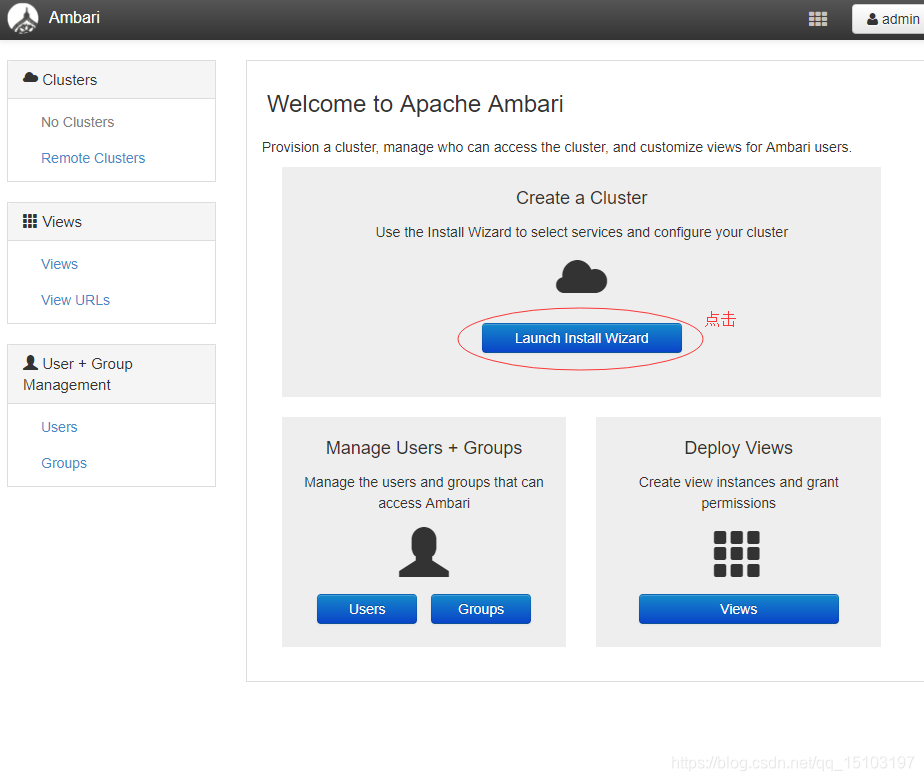Click the Ambari title text in header
The height and width of the screenshot is (781, 924).
pos(74,18)
